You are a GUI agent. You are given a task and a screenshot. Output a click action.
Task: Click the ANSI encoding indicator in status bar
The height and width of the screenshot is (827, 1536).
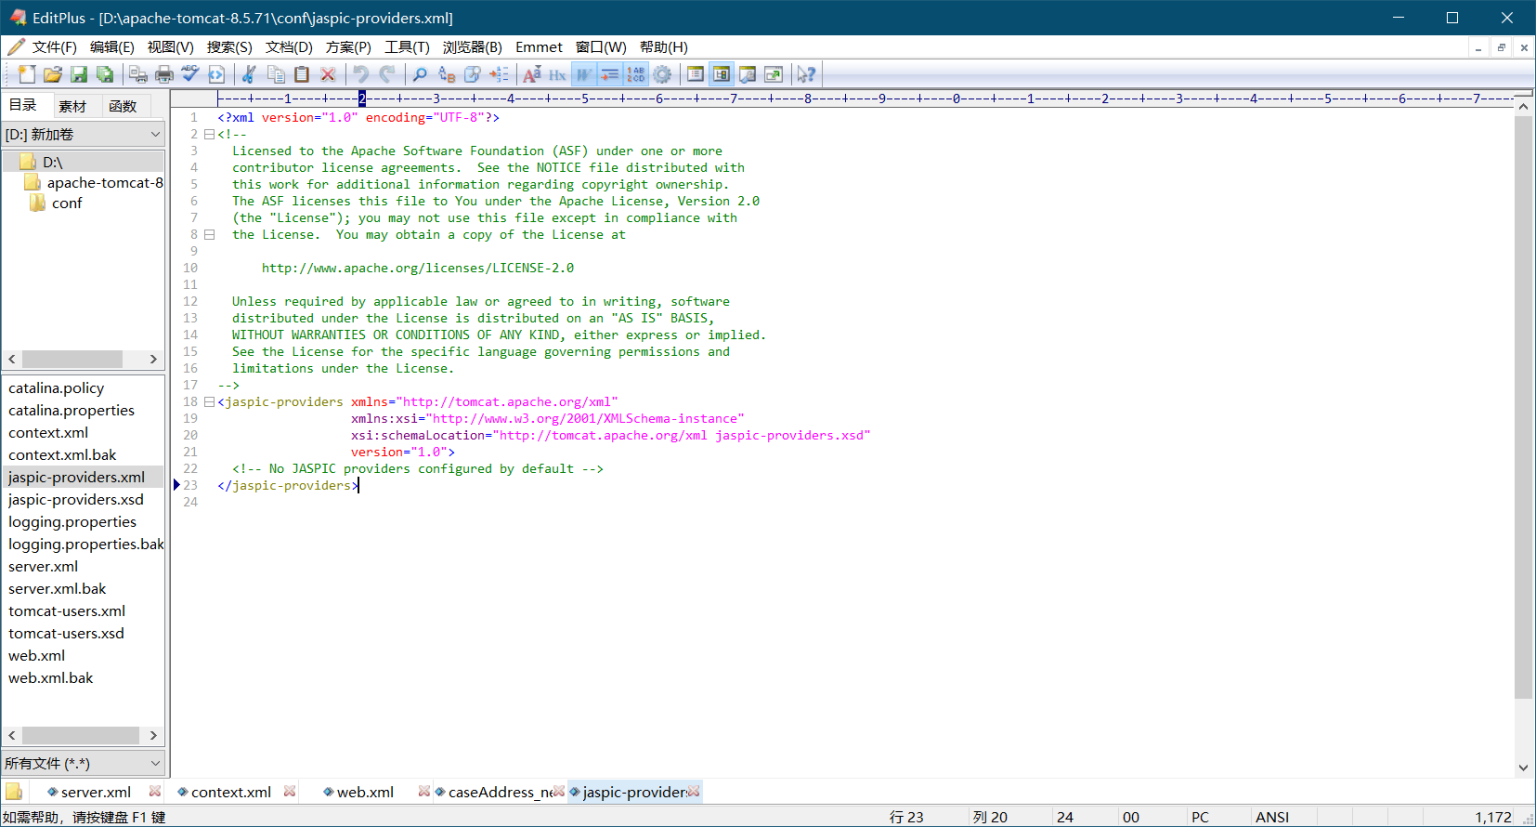1273,816
